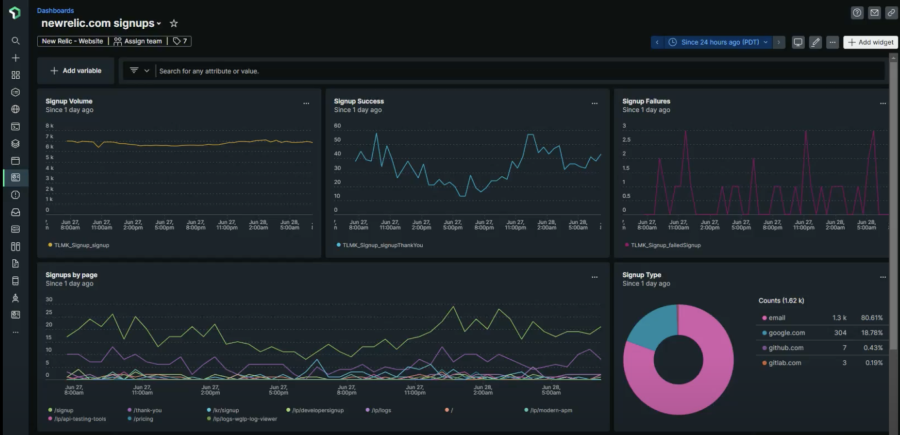The height and width of the screenshot is (435, 900).
Task: Toggle the google.com legend entry
Action: tap(784, 332)
